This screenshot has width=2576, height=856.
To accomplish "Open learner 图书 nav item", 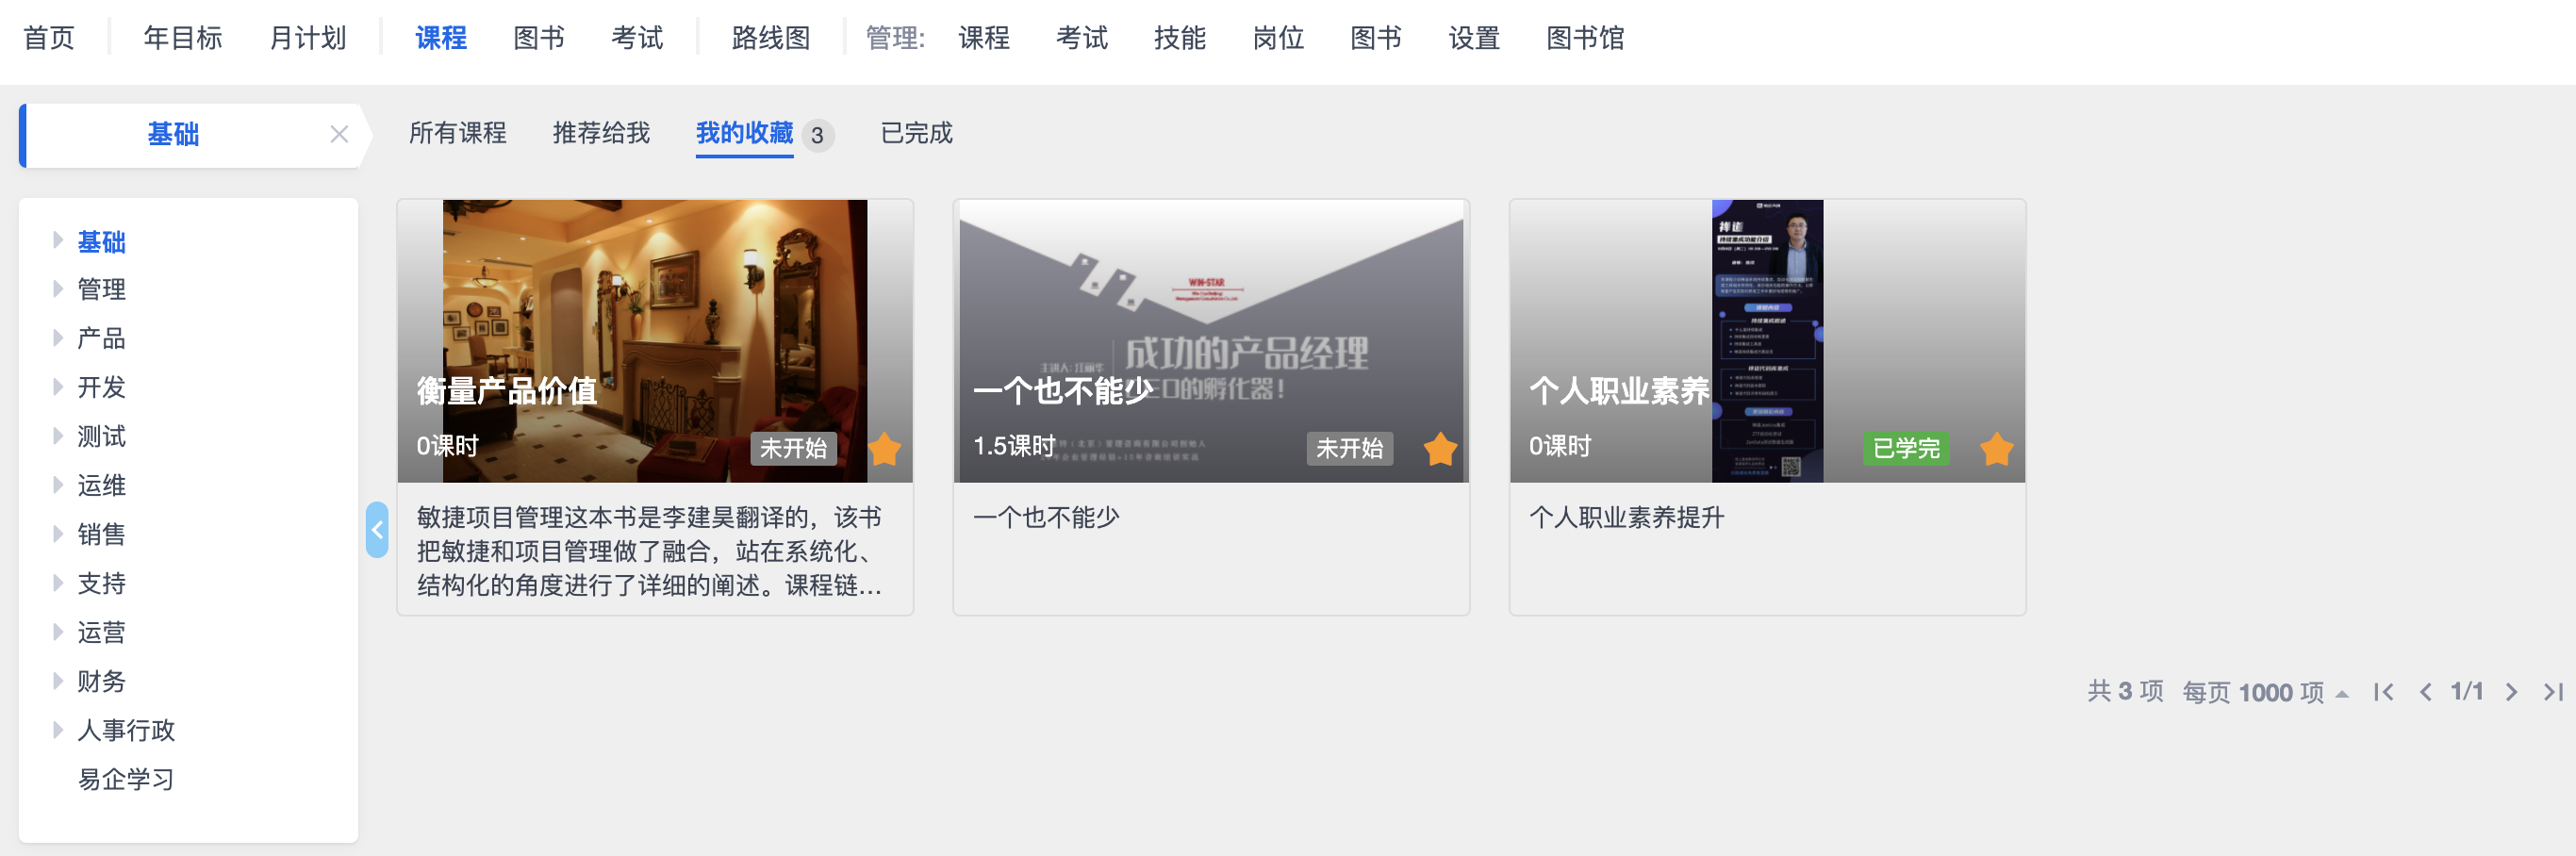I will (539, 38).
